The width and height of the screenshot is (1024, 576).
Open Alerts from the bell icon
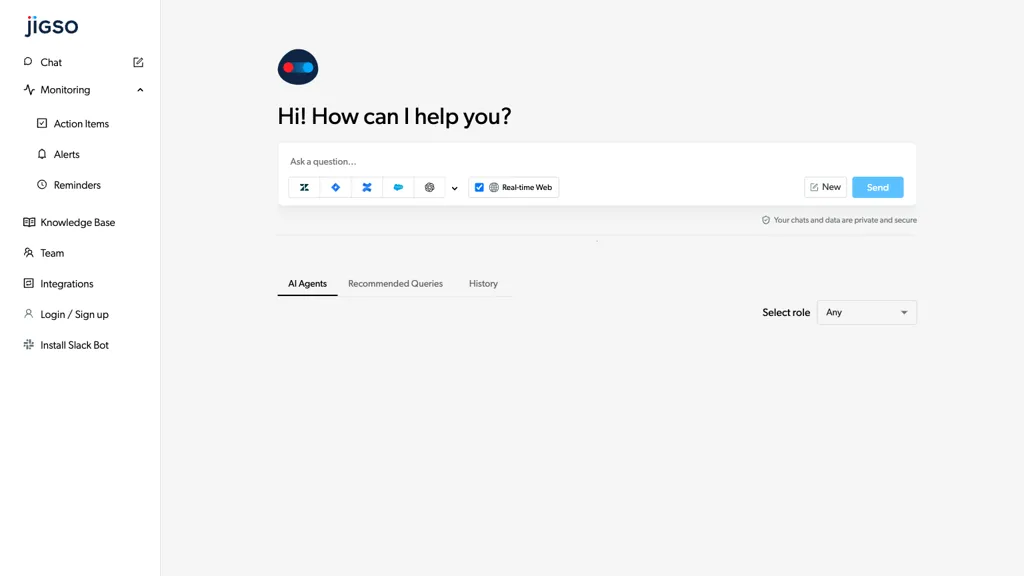point(42,154)
